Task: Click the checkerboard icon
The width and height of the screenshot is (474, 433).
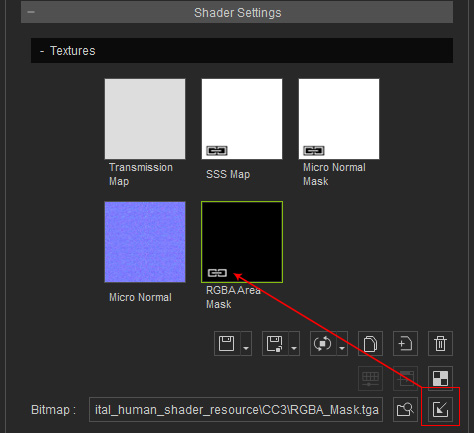Action: coord(440,379)
